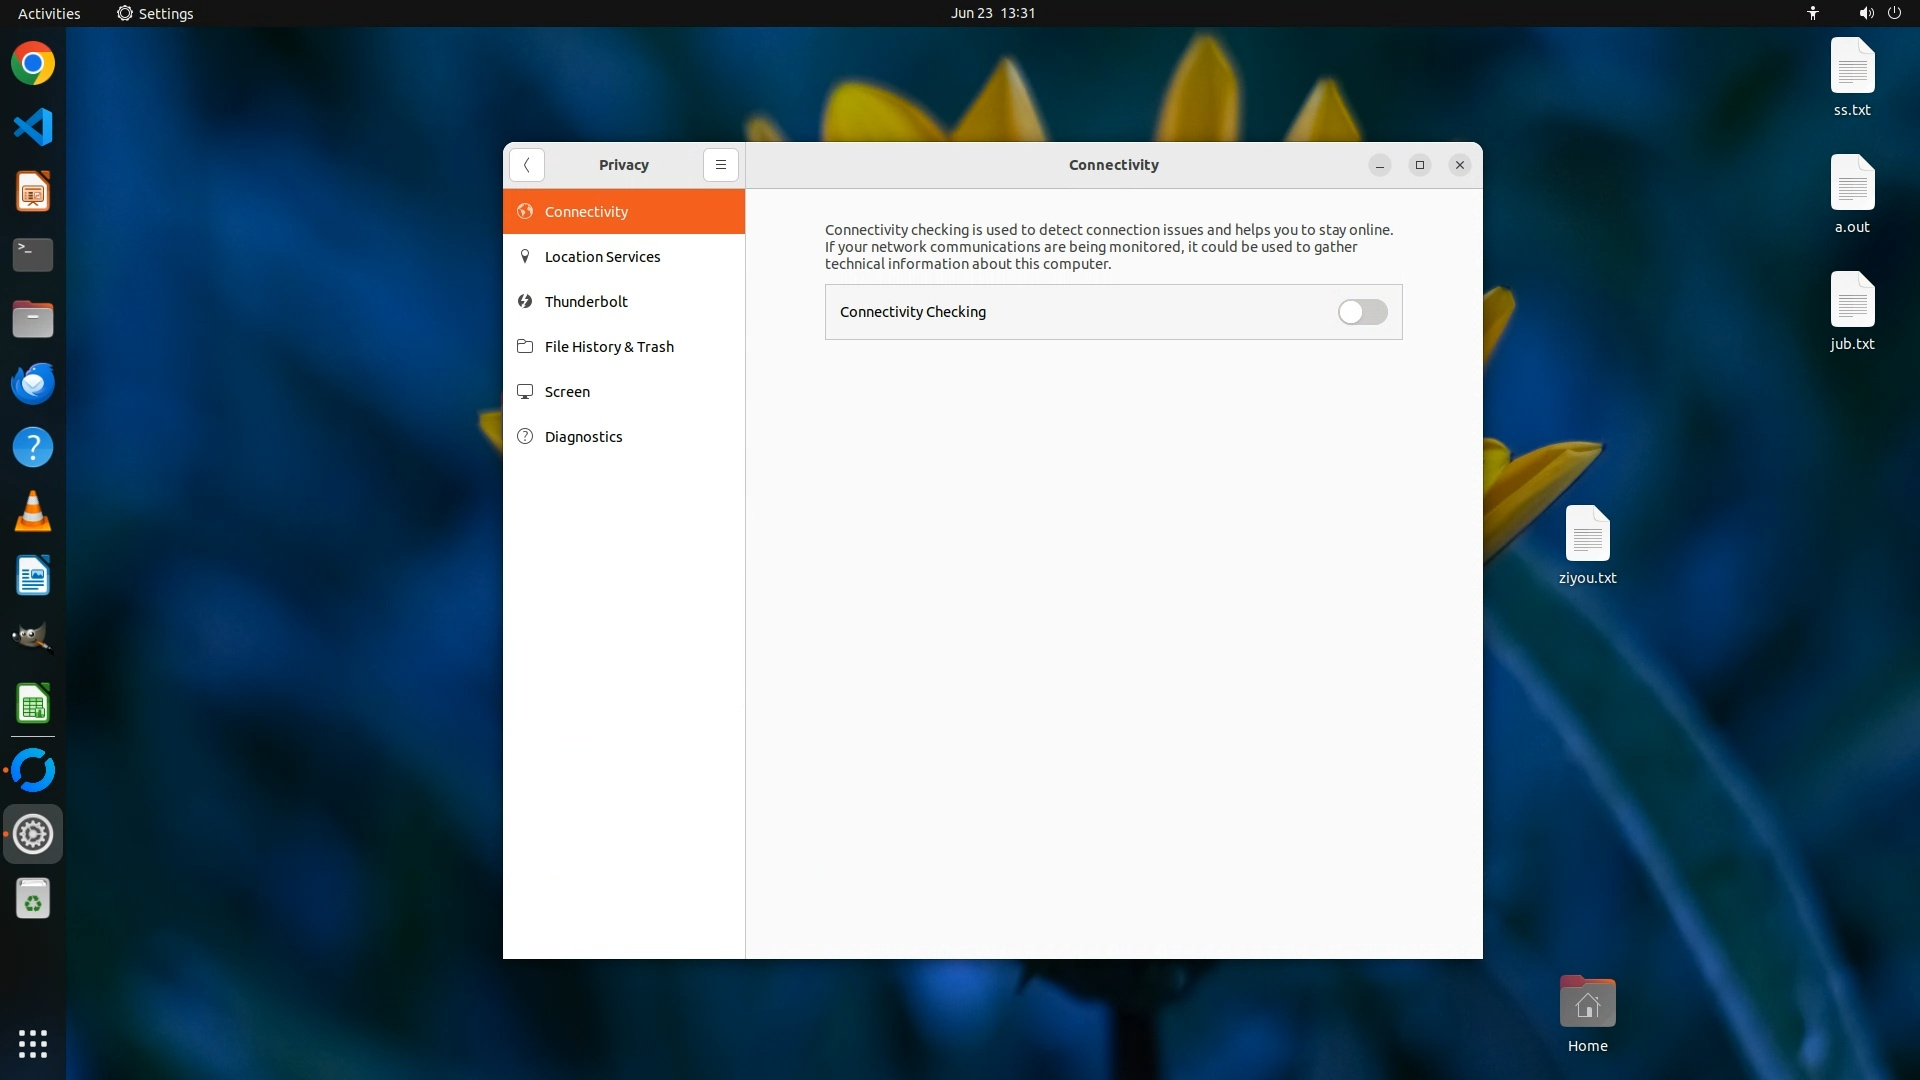Viewport: 1920px width, 1080px height.
Task: Click the Diagnostics question mark icon
Action: (525, 437)
